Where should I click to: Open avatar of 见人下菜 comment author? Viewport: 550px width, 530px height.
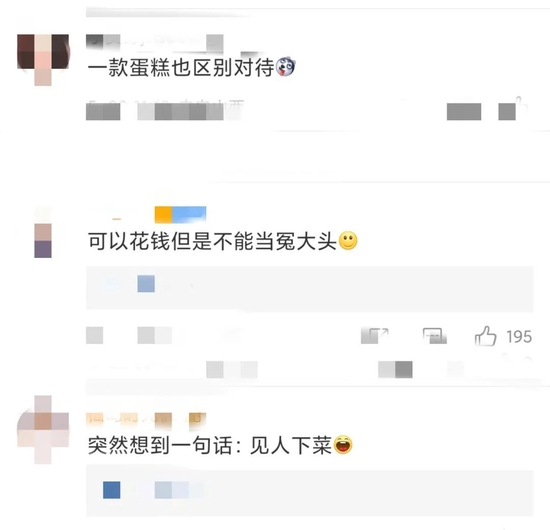[x=43, y=430]
